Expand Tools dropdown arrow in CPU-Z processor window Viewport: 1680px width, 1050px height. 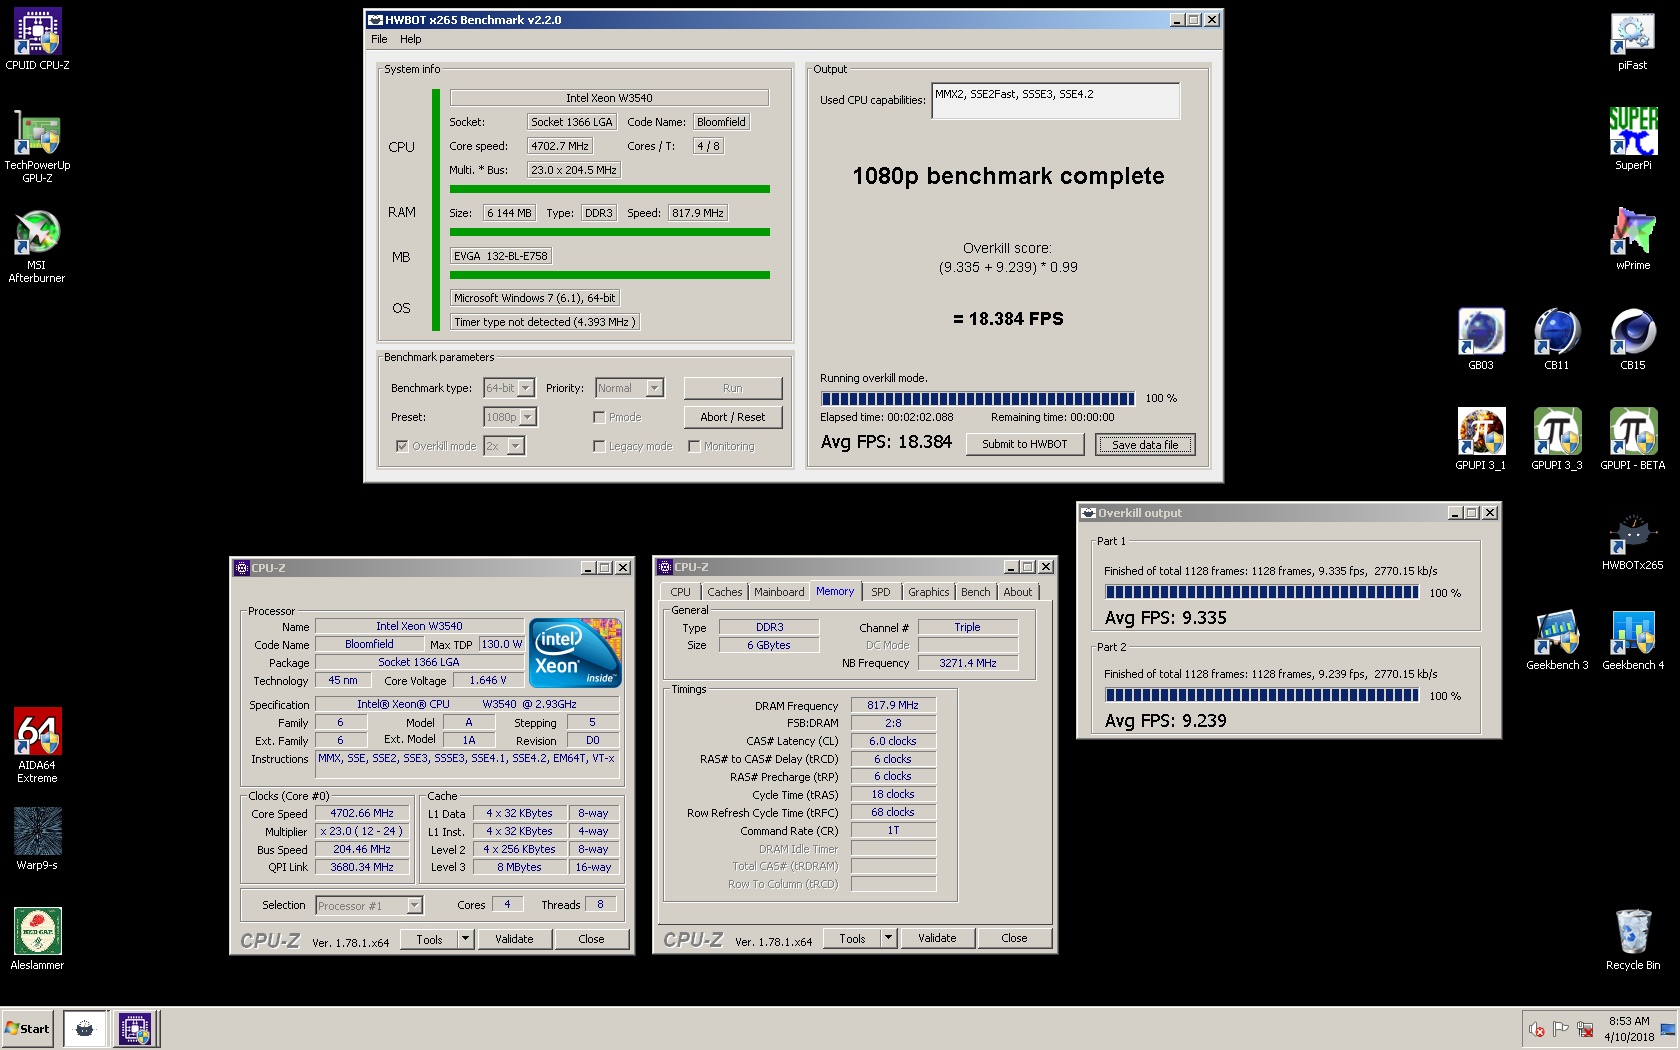pos(465,939)
